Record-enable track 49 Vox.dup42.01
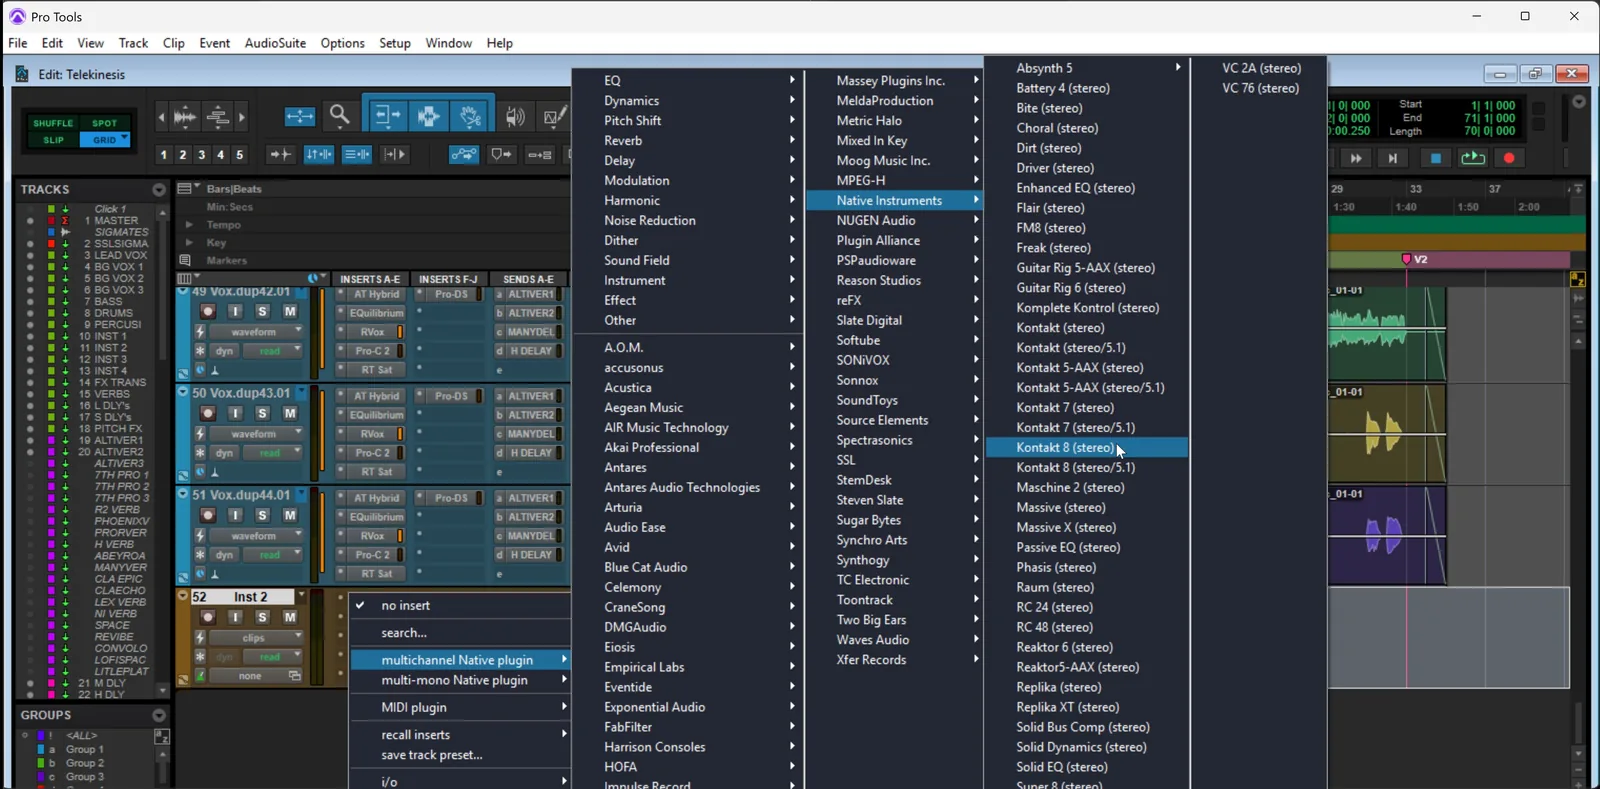 pos(208,312)
